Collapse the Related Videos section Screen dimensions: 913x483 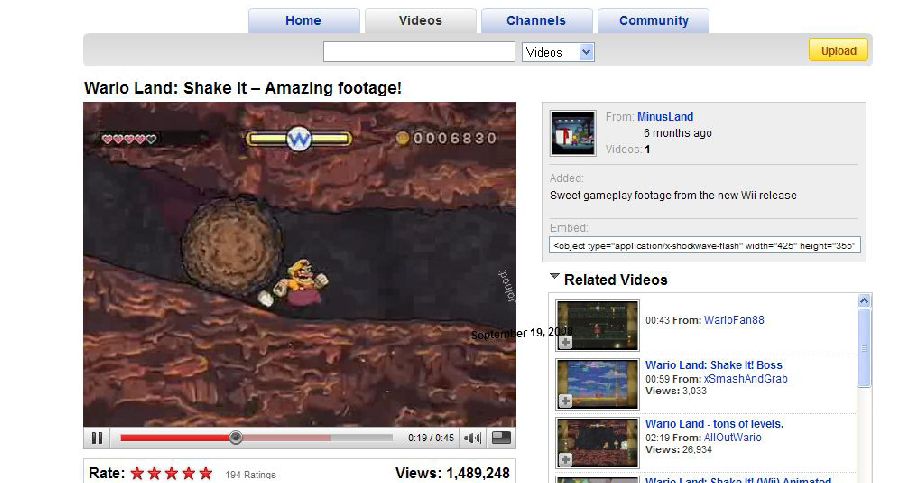(x=554, y=279)
